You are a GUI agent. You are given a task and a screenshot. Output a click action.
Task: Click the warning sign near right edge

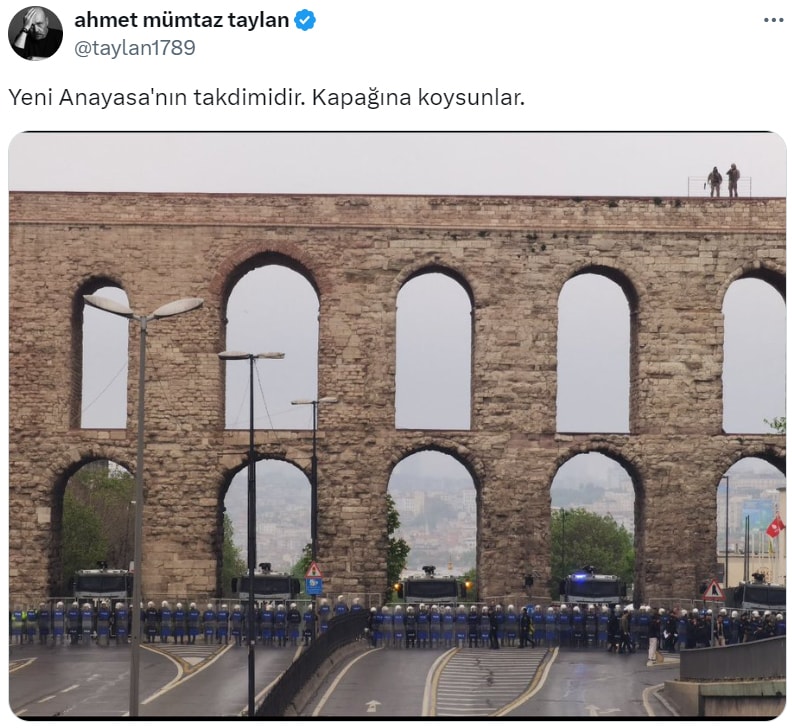[714, 591]
